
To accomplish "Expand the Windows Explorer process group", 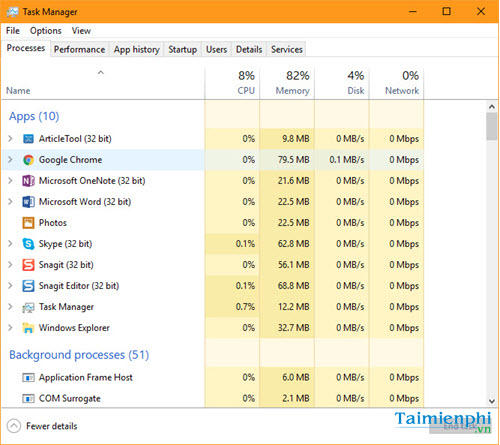I will click(x=10, y=328).
